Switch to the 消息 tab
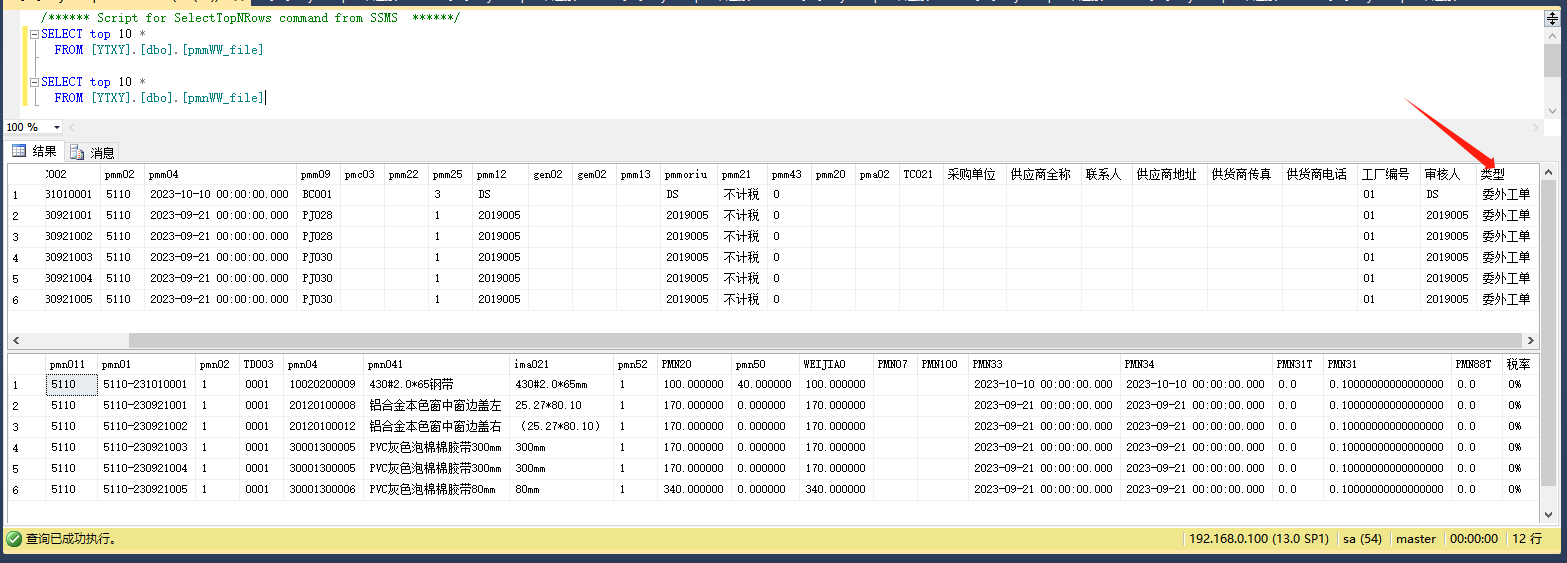The height and width of the screenshot is (563, 1567). (93, 152)
